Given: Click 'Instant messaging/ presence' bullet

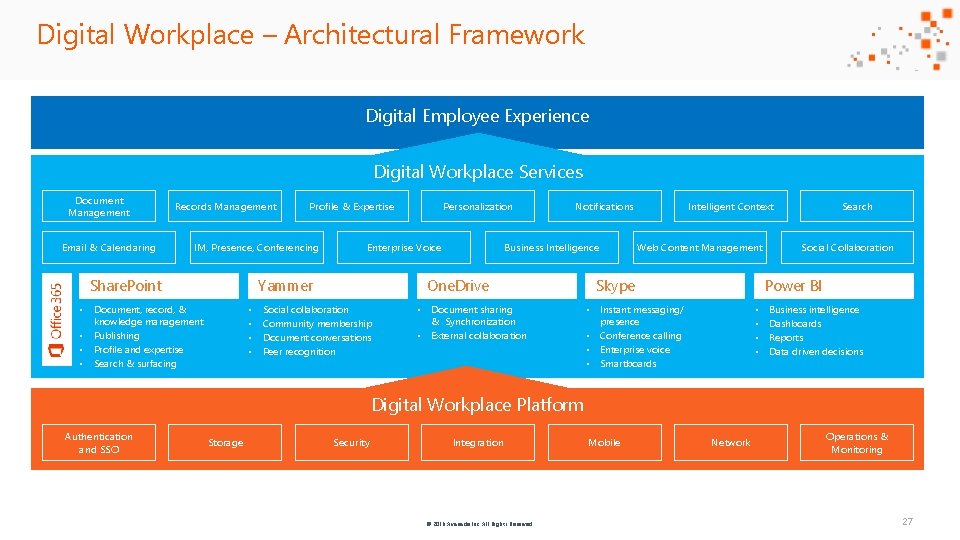Looking at the screenshot, I should point(642,316).
